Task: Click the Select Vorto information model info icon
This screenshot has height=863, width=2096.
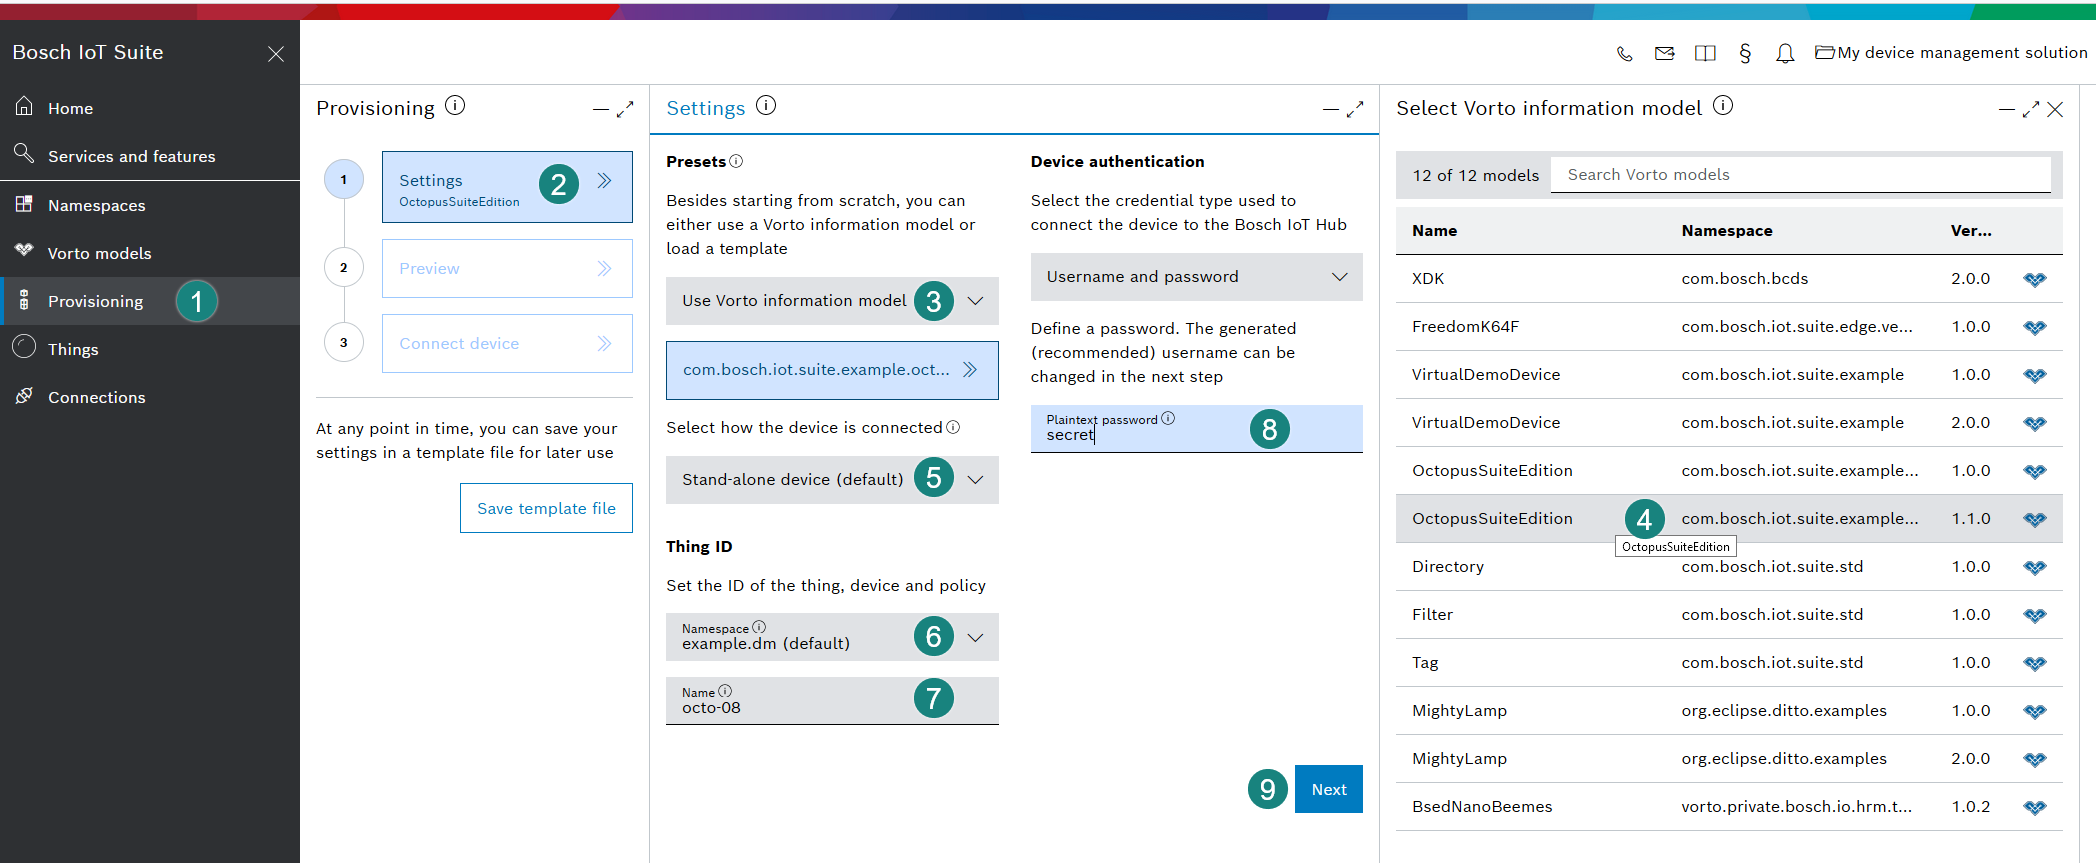Action: tap(1723, 105)
